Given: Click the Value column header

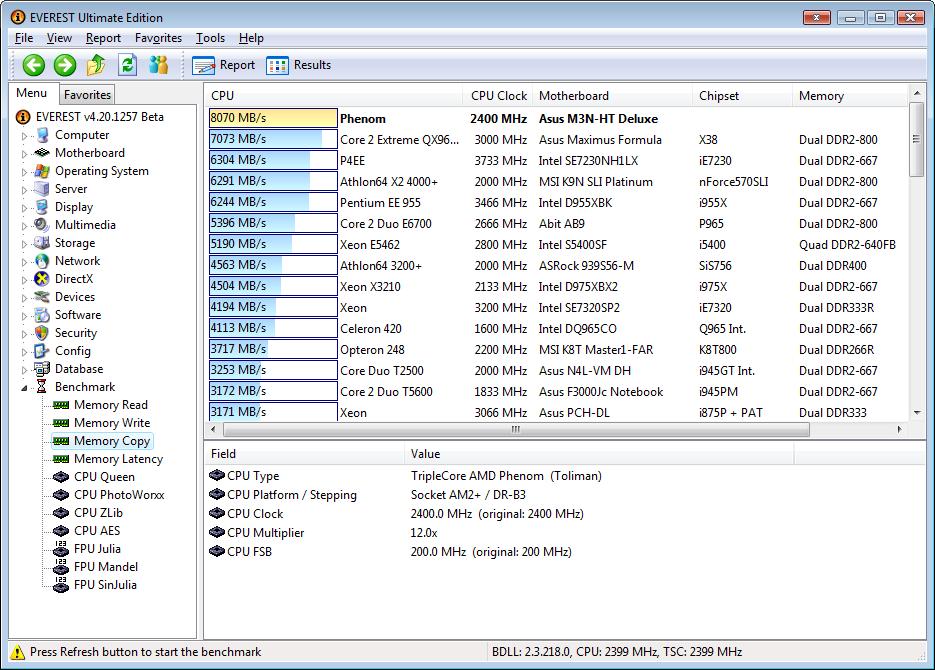Looking at the screenshot, I should point(599,454).
